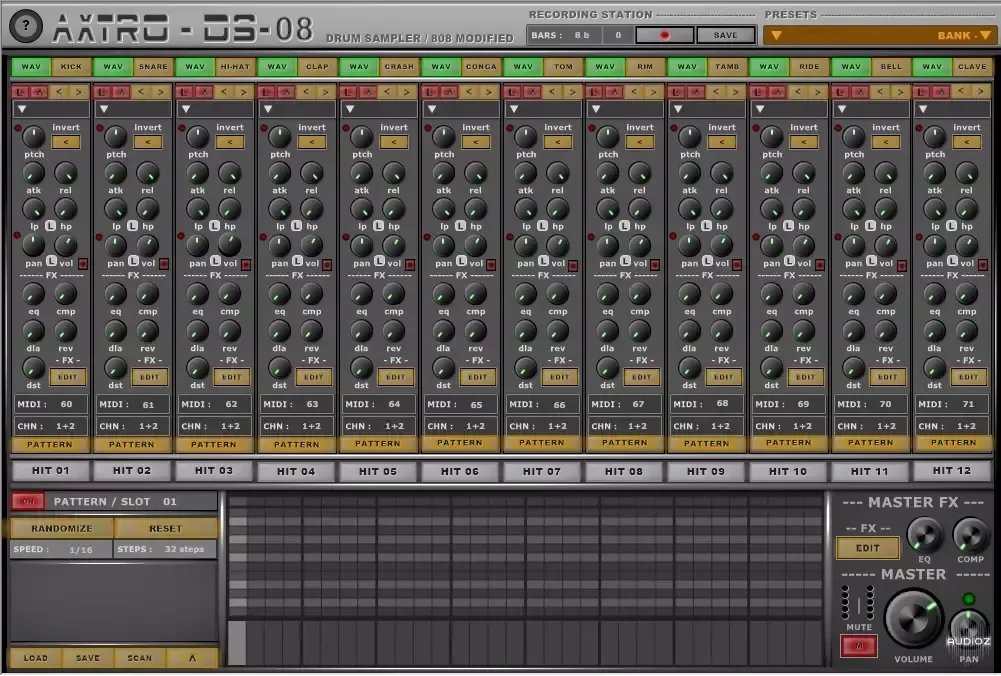Click the L button on the TOM strip
The width and height of the screenshot is (1001, 676).
[x=512, y=93]
